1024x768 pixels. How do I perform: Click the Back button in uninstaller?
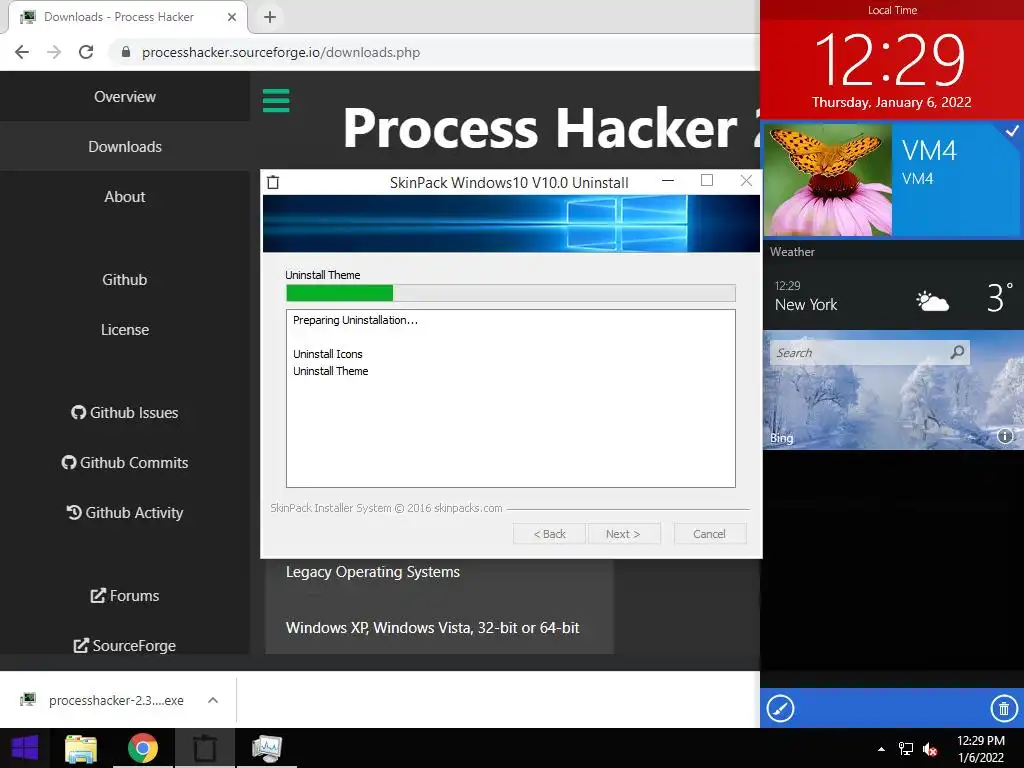(549, 534)
